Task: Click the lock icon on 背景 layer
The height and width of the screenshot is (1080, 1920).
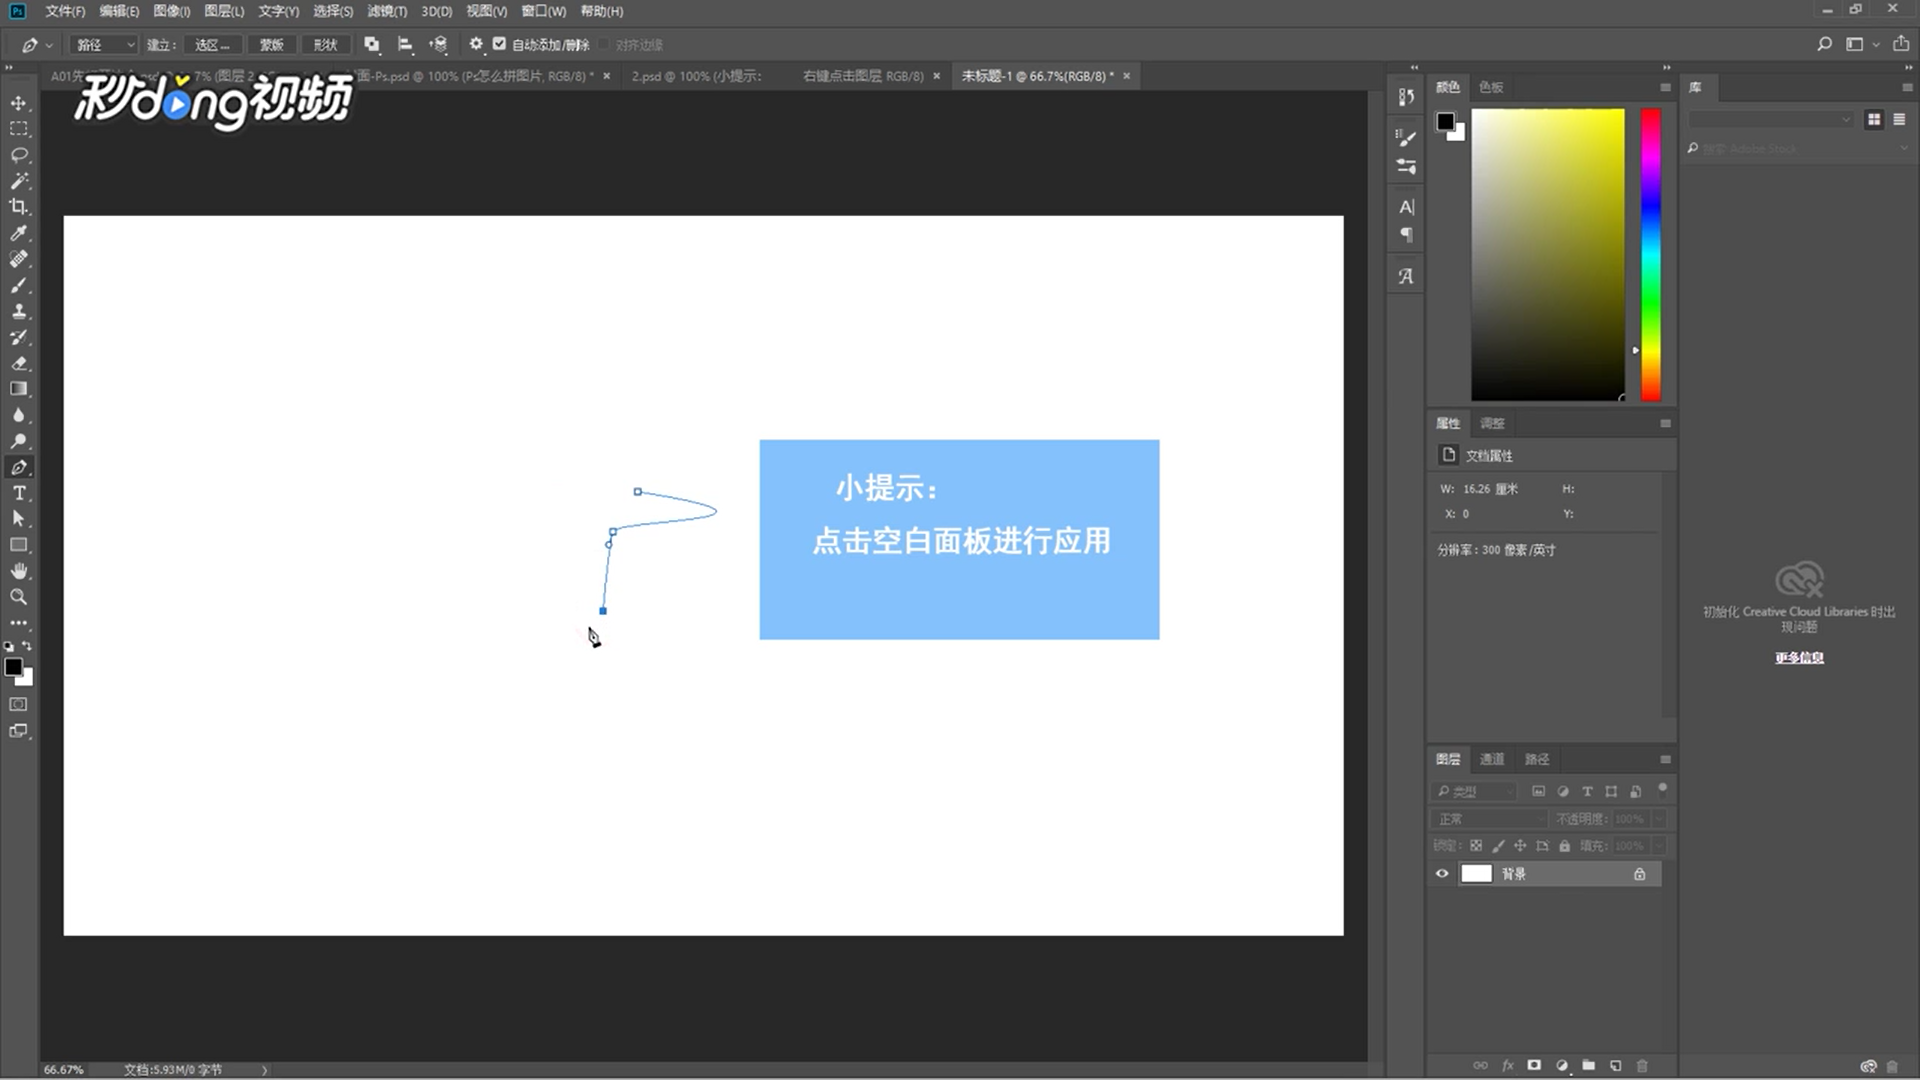Action: pyautogui.click(x=1639, y=873)
